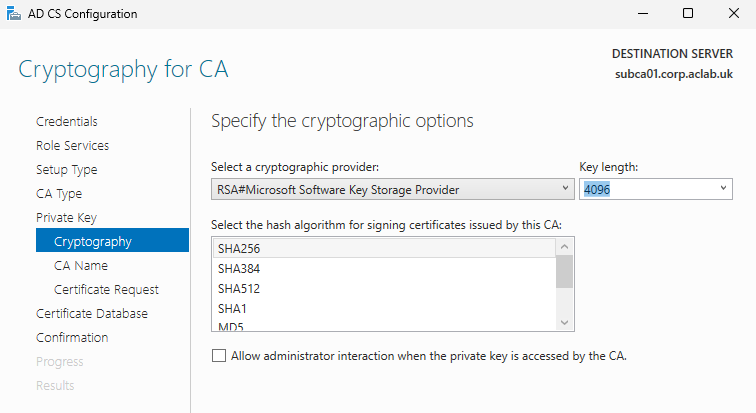Go to the Credentials step
The width and height of the screenshot is (756, 413).
tap(67, 122)
